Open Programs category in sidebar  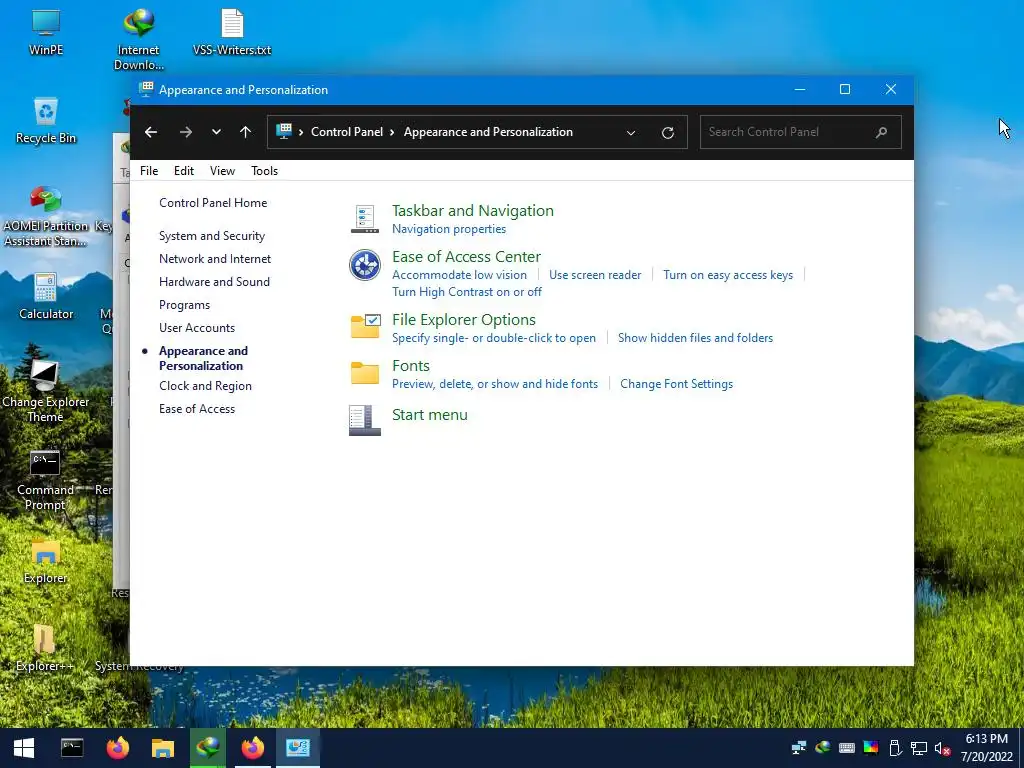coord(184,305)
